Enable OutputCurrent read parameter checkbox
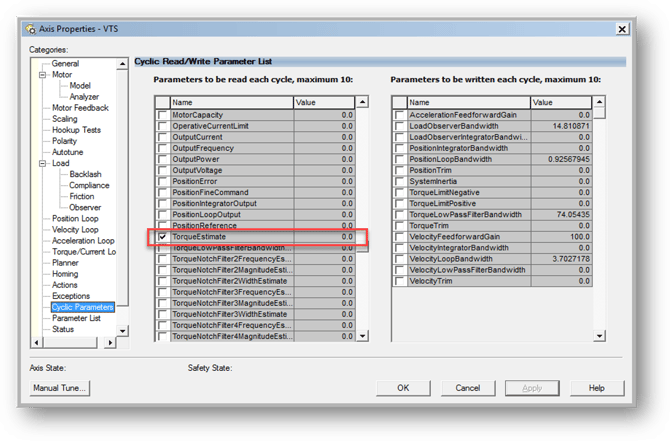The height and width of the screenshot is (441, 670). [162, 137]
